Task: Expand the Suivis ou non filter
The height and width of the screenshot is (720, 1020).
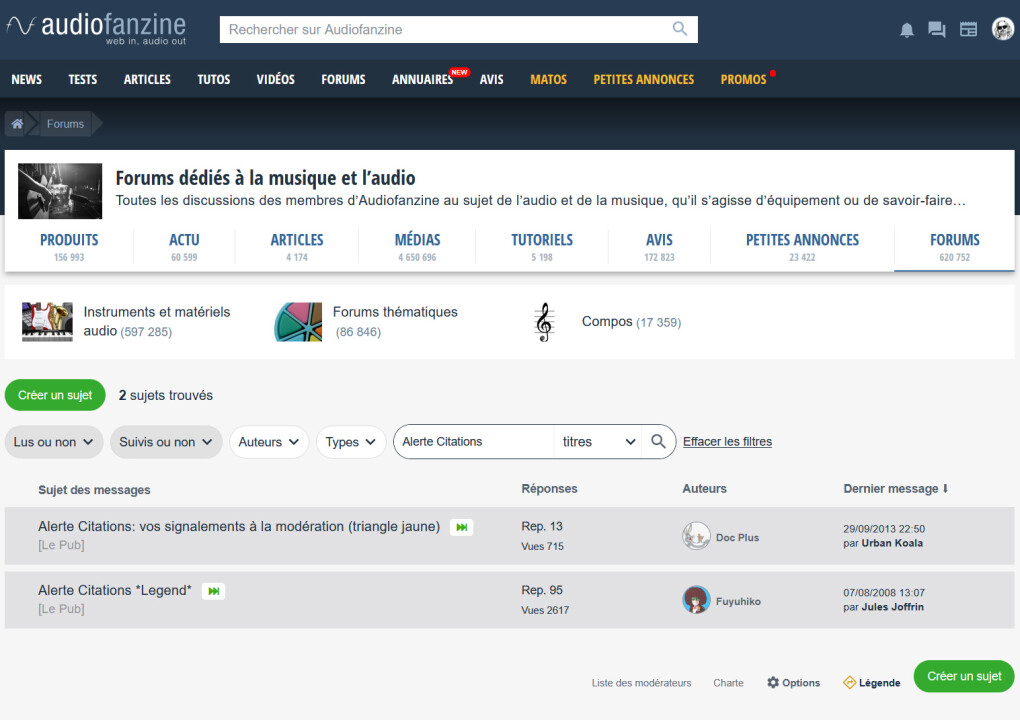Action: 167,442
